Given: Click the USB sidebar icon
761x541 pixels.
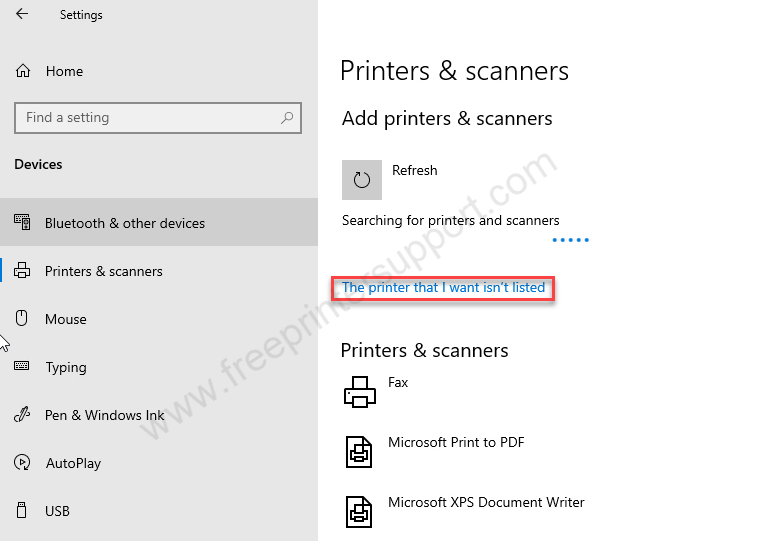Looking at the screenshot, I should tap(21, 510).
